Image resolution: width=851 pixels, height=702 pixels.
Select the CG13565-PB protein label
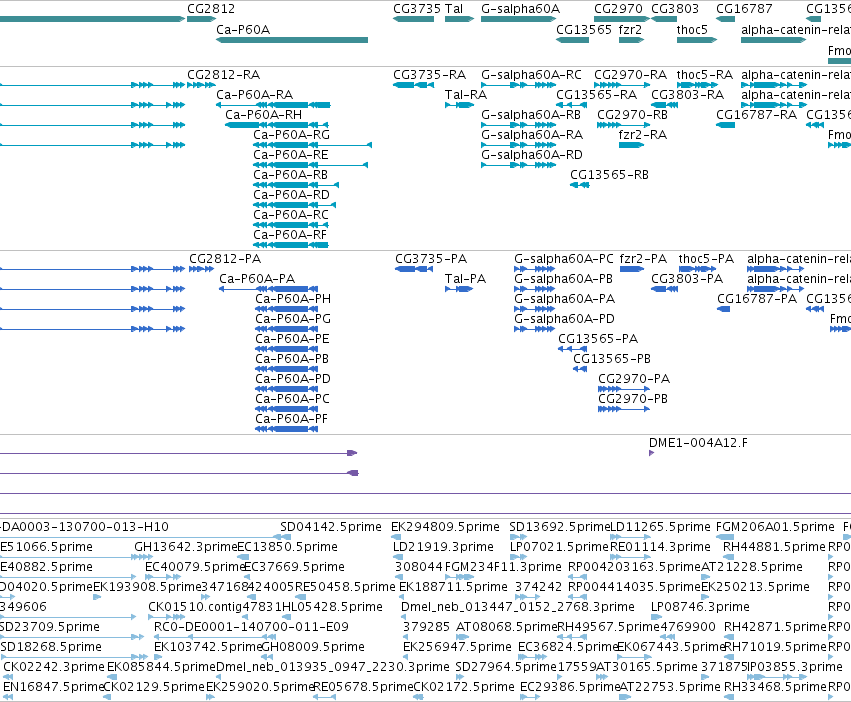pyautogui.click(x=612, y=359)
